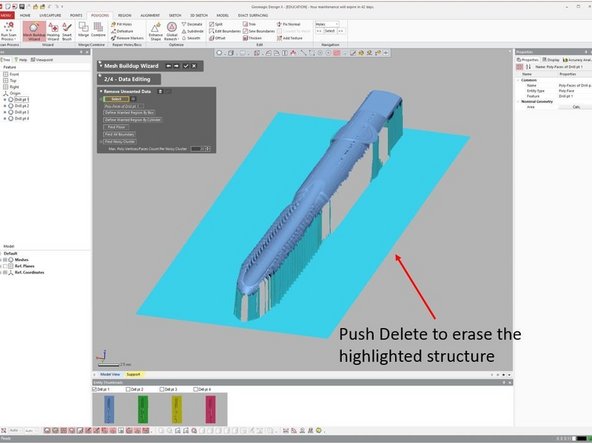Click the Offset tool
Screen dimensions: 592x444
click(217, 38)
